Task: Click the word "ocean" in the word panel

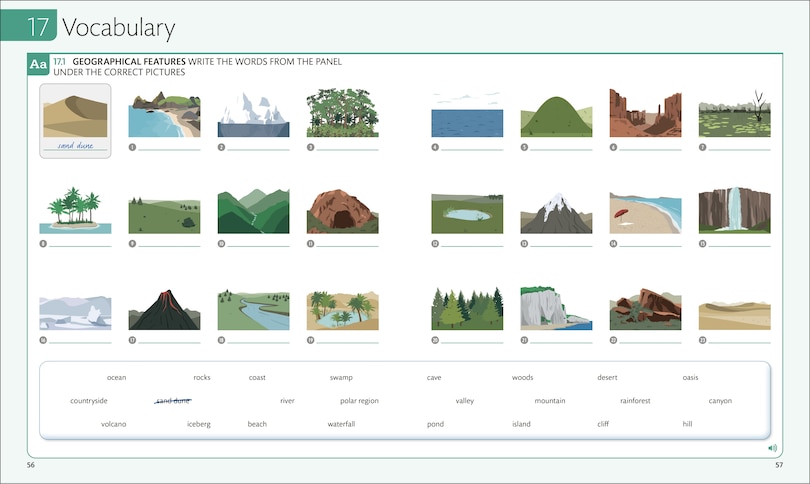Action: 117,377
